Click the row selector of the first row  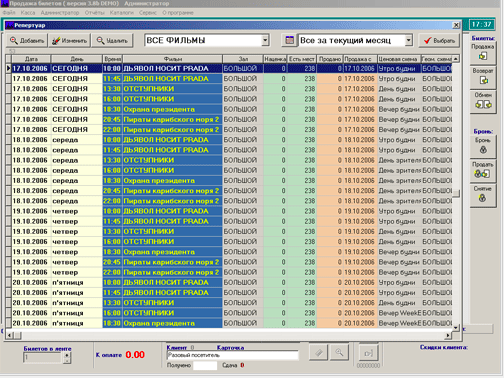(x=9, y=69)
